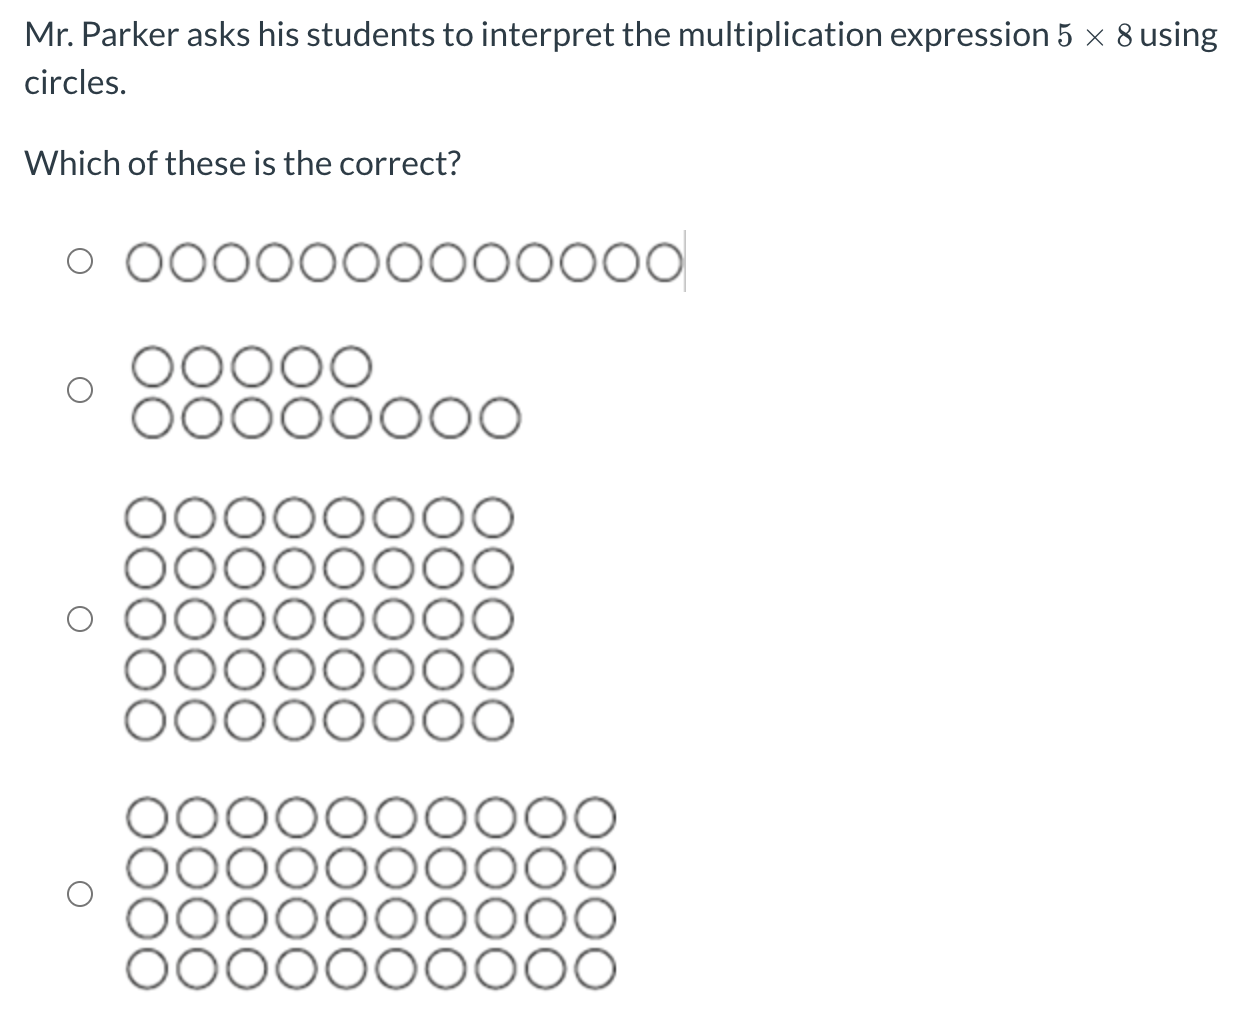
Task: Click the top-left circle of the four-row array
Action: pyautogui.click(x=146, y=817)
